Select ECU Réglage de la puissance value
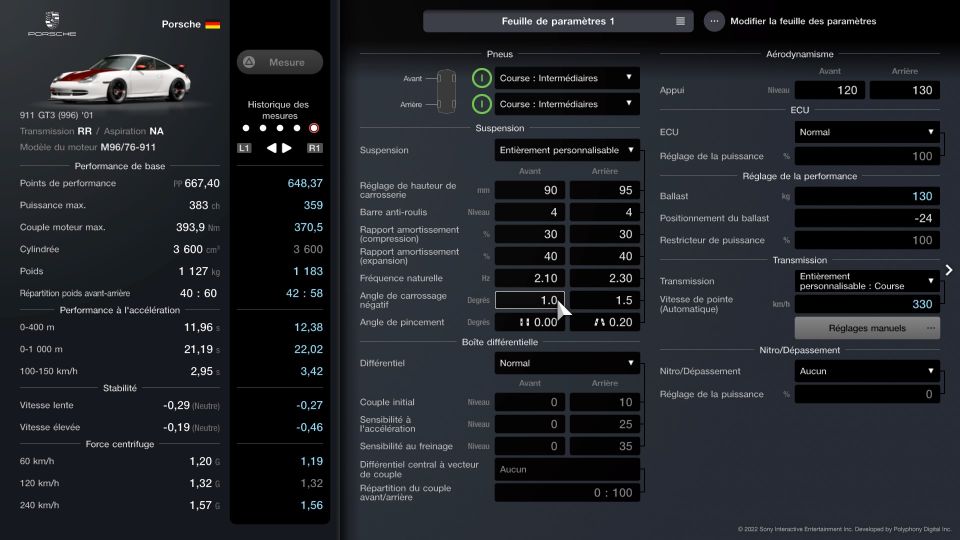 867,156
